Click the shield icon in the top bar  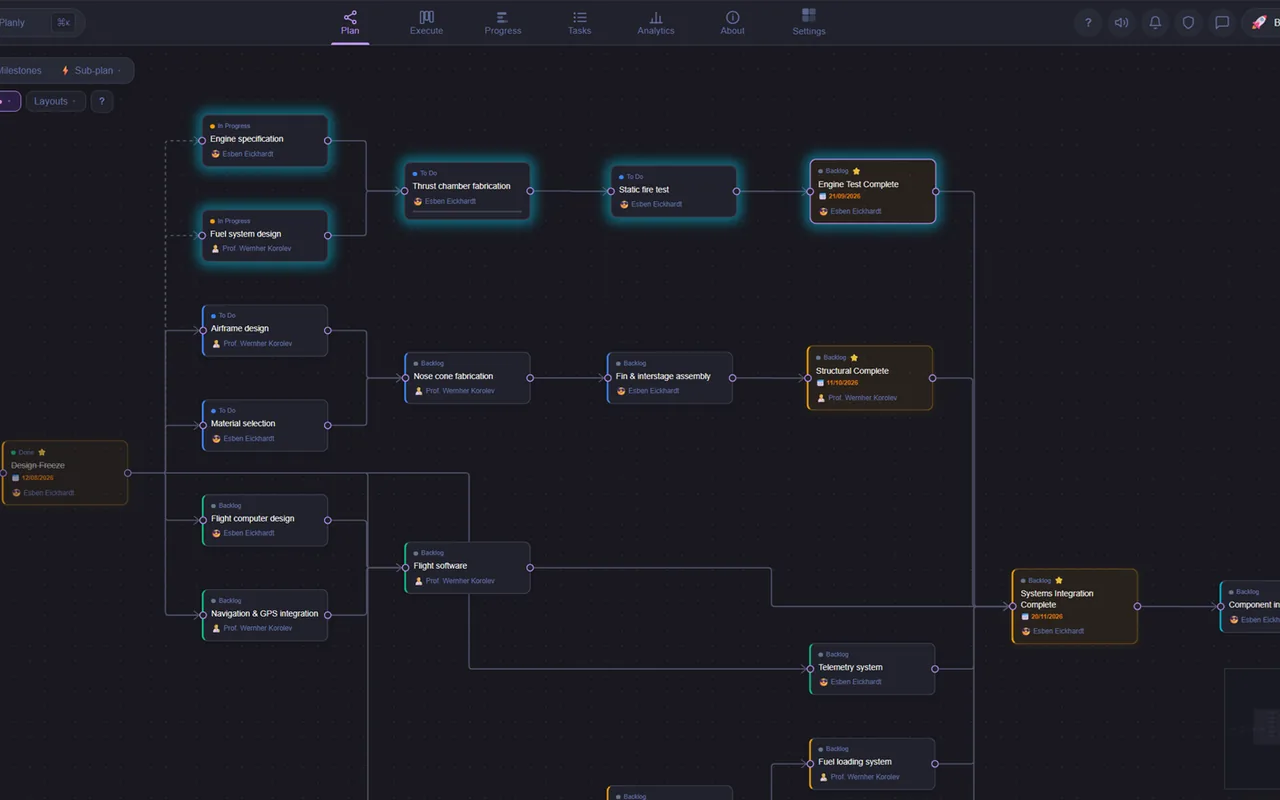[x=1188, y=23]
